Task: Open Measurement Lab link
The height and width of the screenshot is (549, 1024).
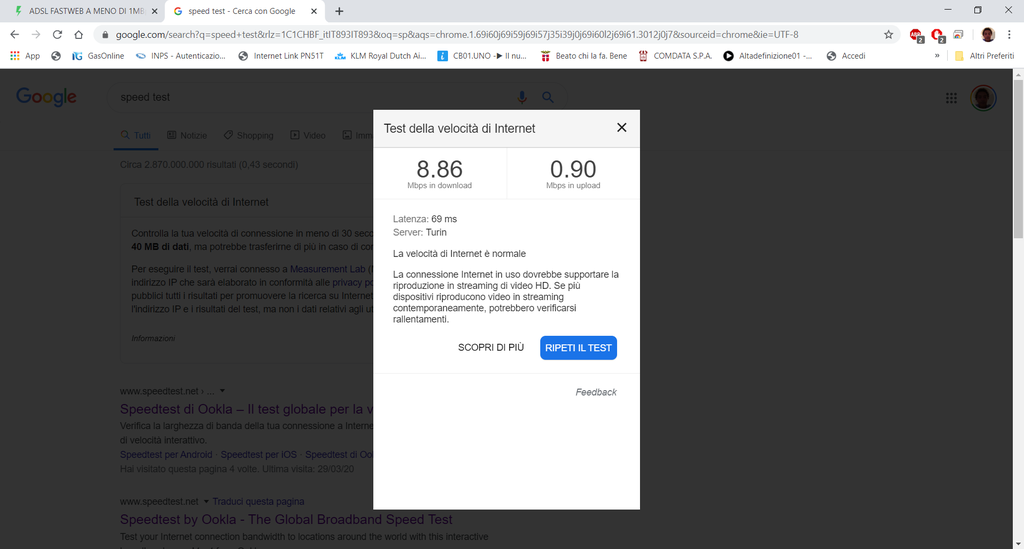Action: [328, 269]
